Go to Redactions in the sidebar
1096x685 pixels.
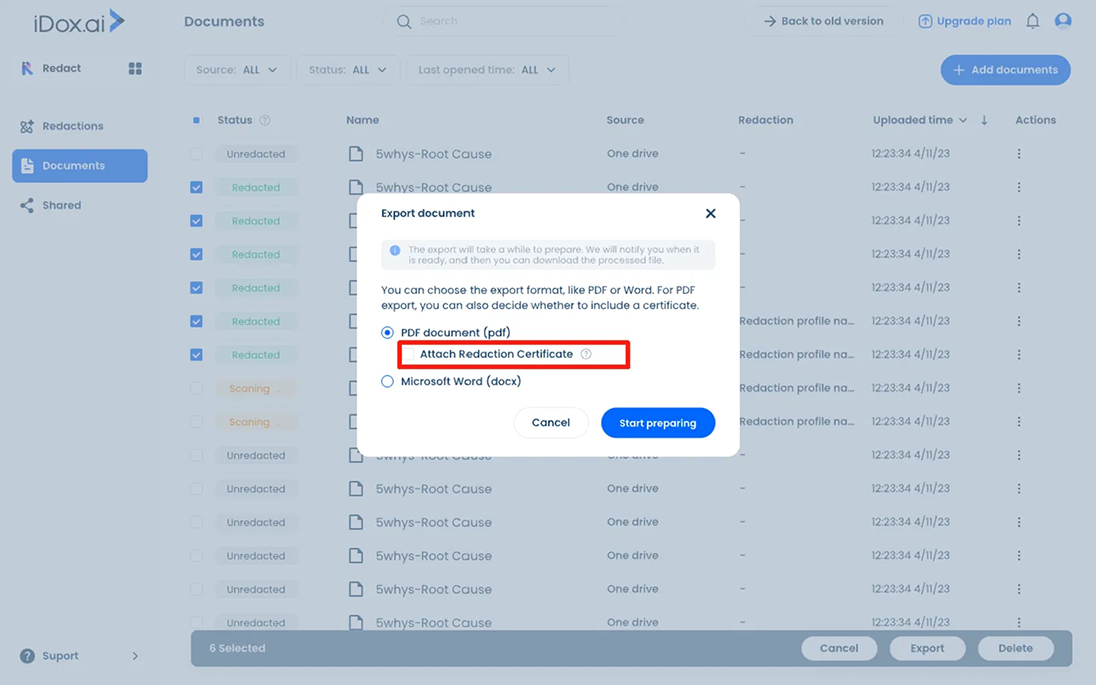[x=72, y=126]
